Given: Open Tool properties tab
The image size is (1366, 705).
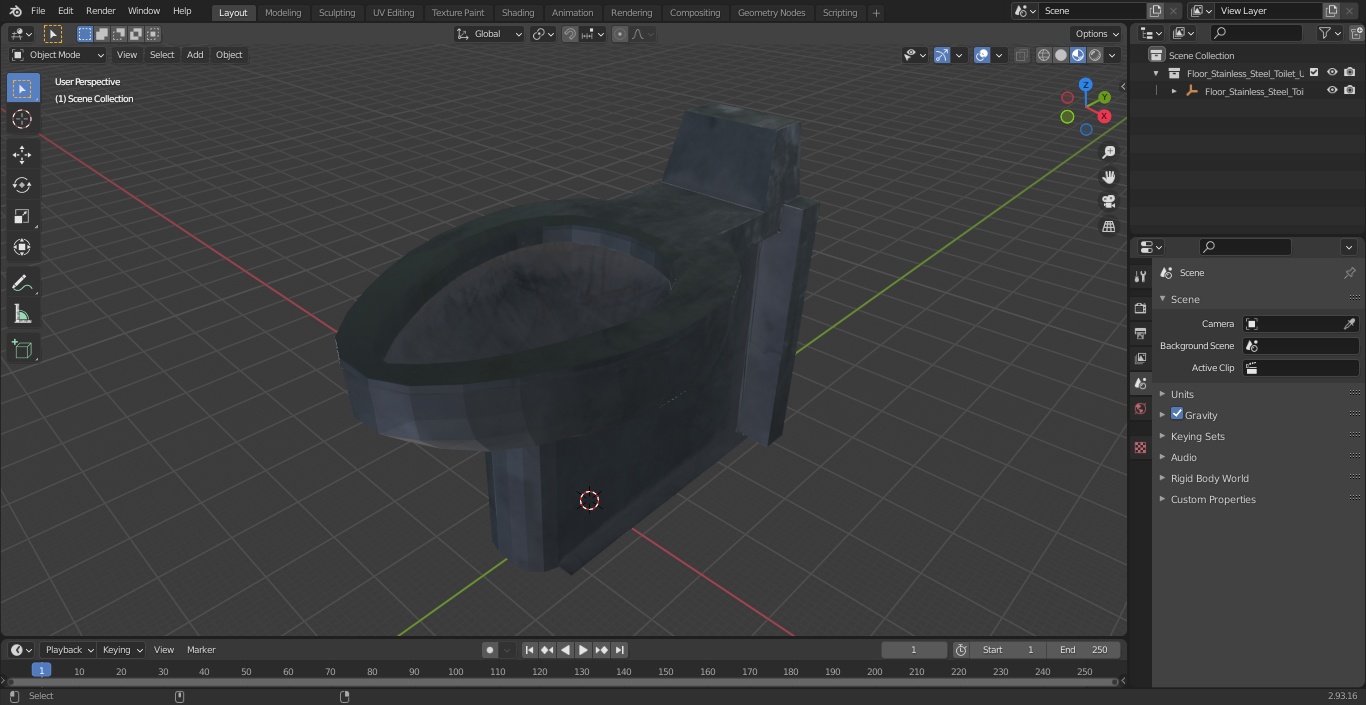Looking at the screenshot, I should pos(1140,277).
